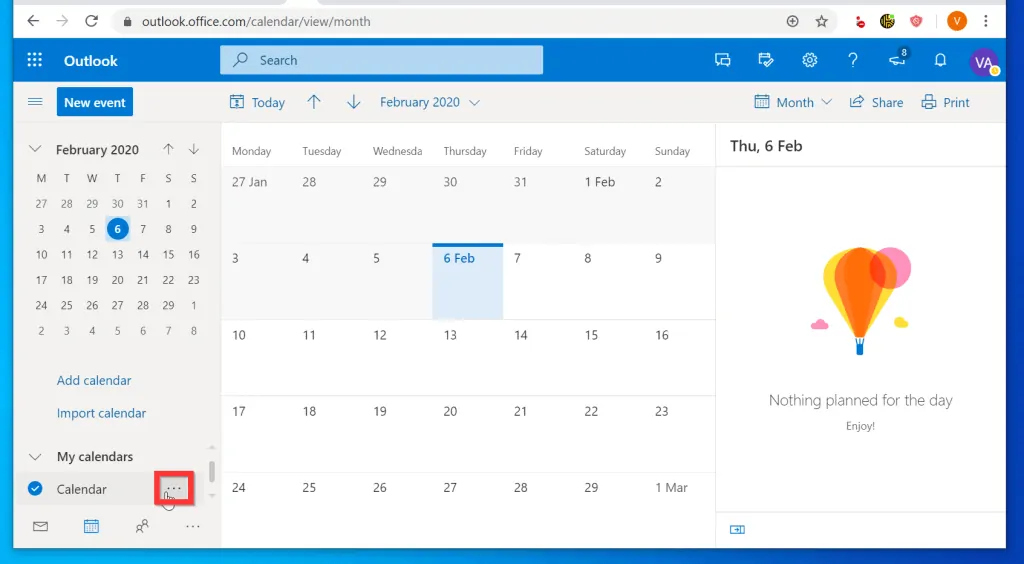
Task: Go to the previous month with up arrow in toolbar
Action: click(314, 102)
